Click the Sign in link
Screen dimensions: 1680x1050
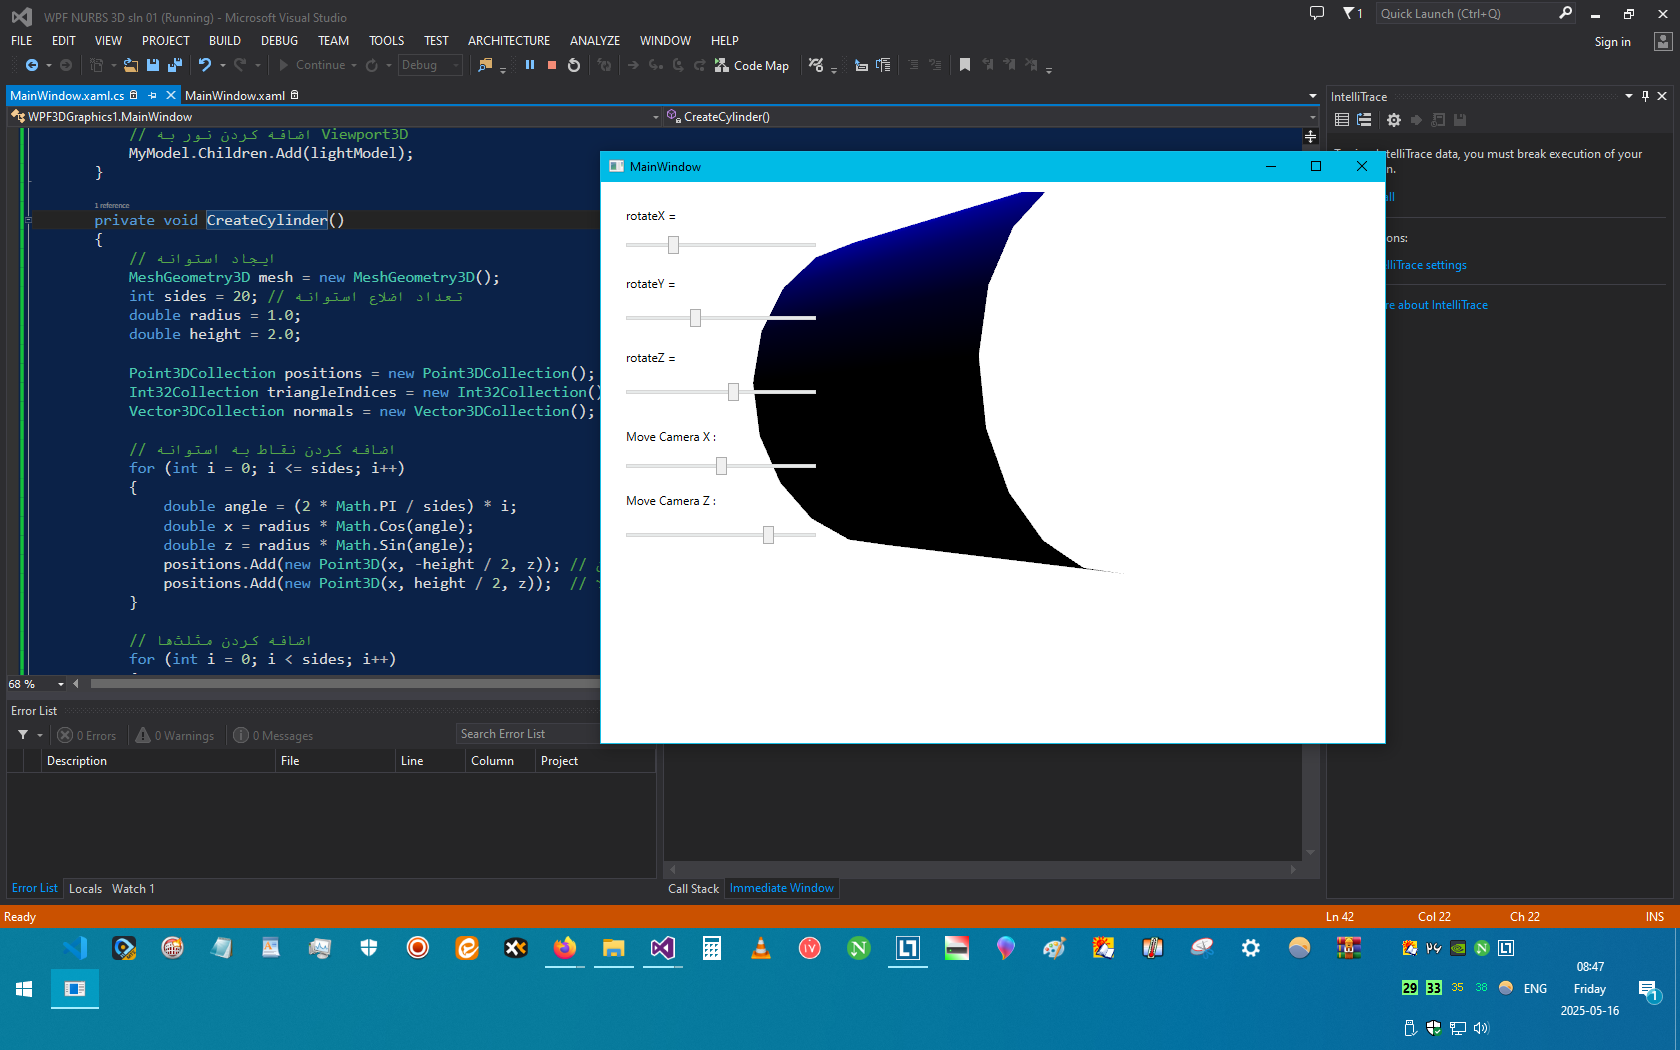[1612, 42]
